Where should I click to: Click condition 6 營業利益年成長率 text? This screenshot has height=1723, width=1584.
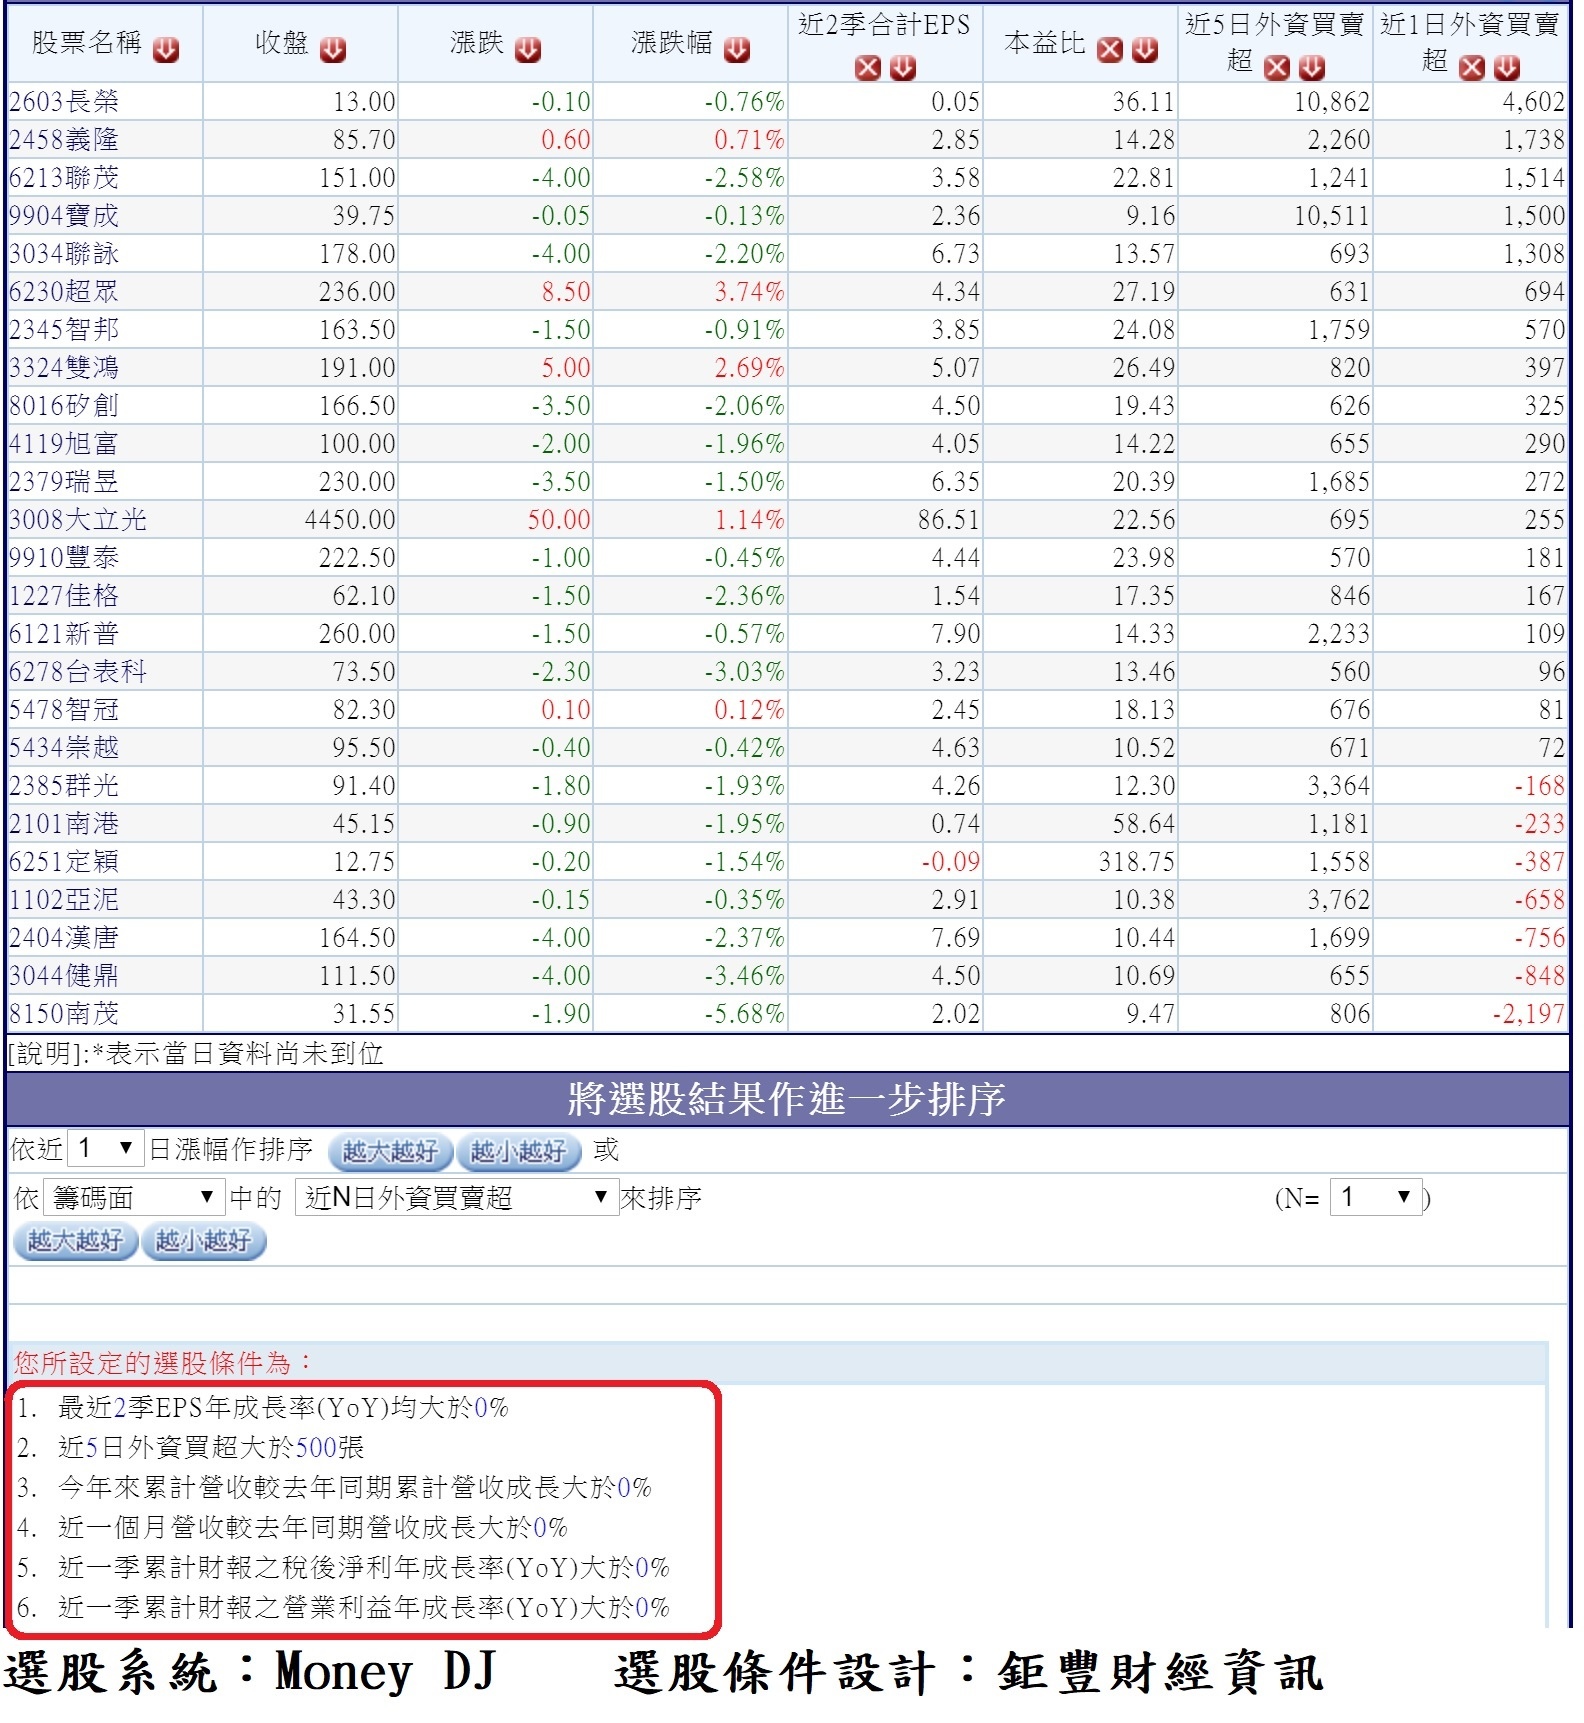tap(363, 1606)
